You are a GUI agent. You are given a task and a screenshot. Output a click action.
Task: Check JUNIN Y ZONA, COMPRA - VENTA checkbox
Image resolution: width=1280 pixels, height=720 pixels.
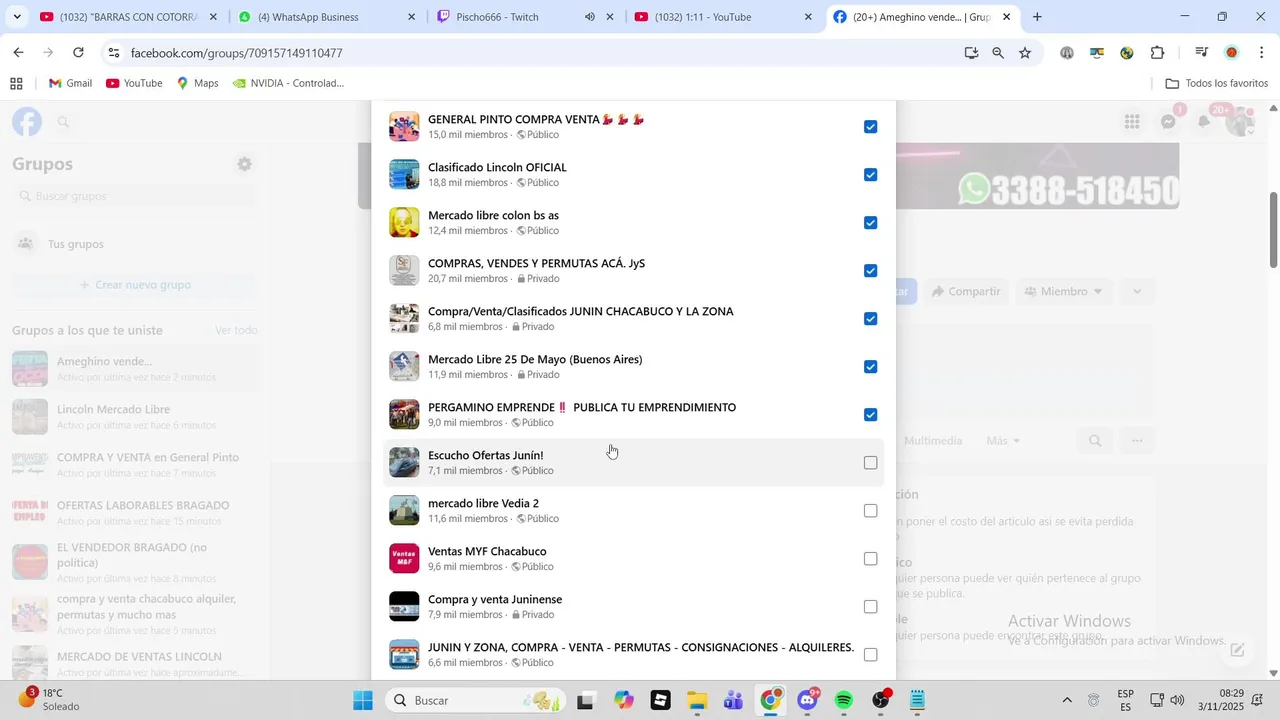coord(870,655)
